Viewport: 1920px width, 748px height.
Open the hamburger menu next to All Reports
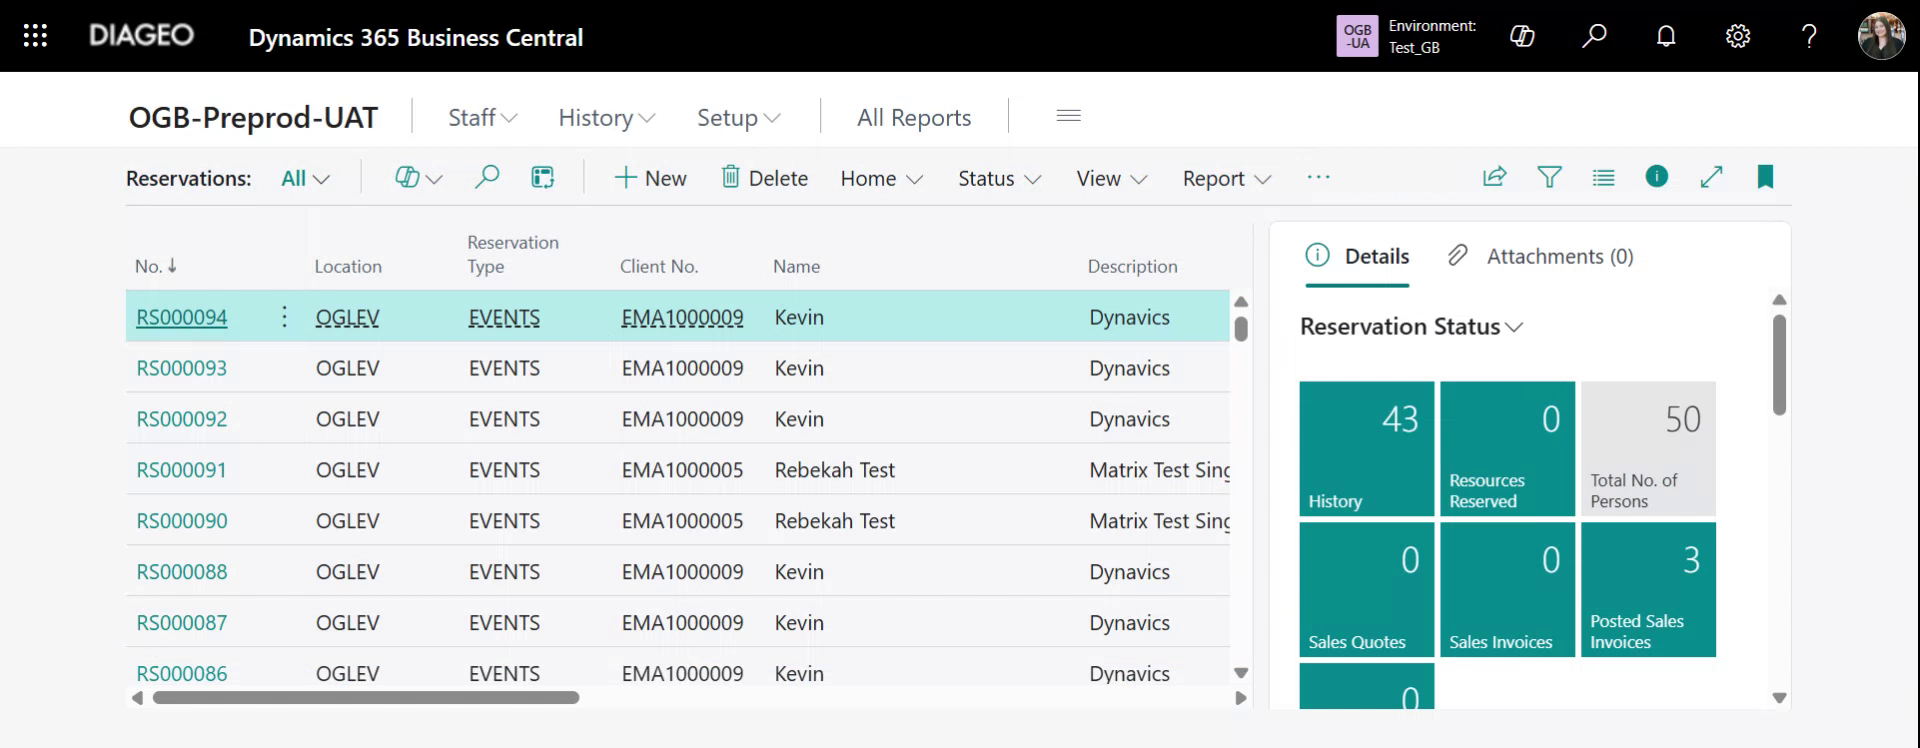(1068, 115)
